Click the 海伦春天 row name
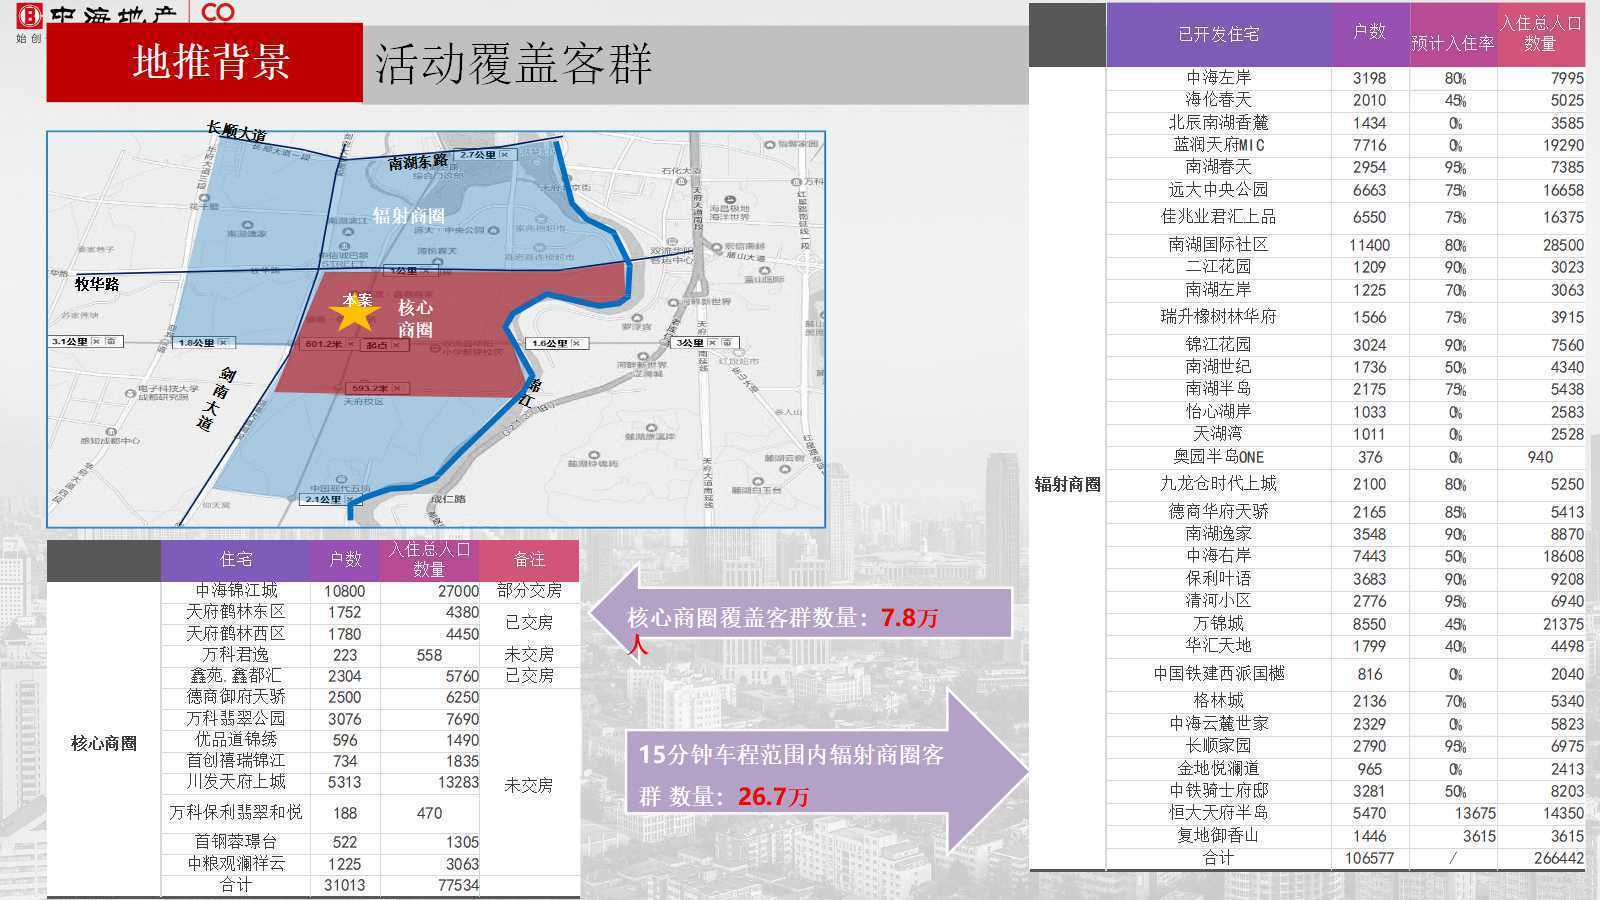The height and width of the screenshot is (900, 1600). click(1218, 100)
